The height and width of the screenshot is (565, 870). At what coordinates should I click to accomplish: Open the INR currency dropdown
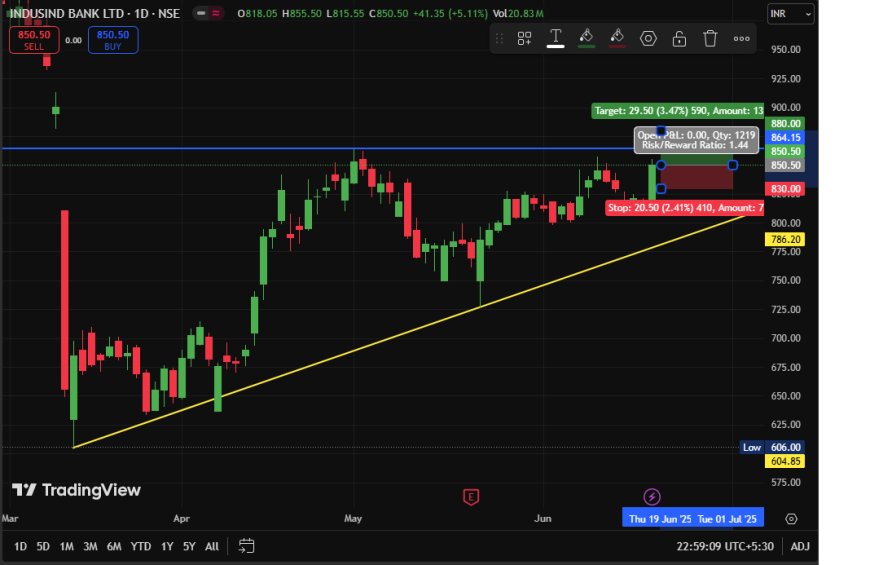click(791, 14)
